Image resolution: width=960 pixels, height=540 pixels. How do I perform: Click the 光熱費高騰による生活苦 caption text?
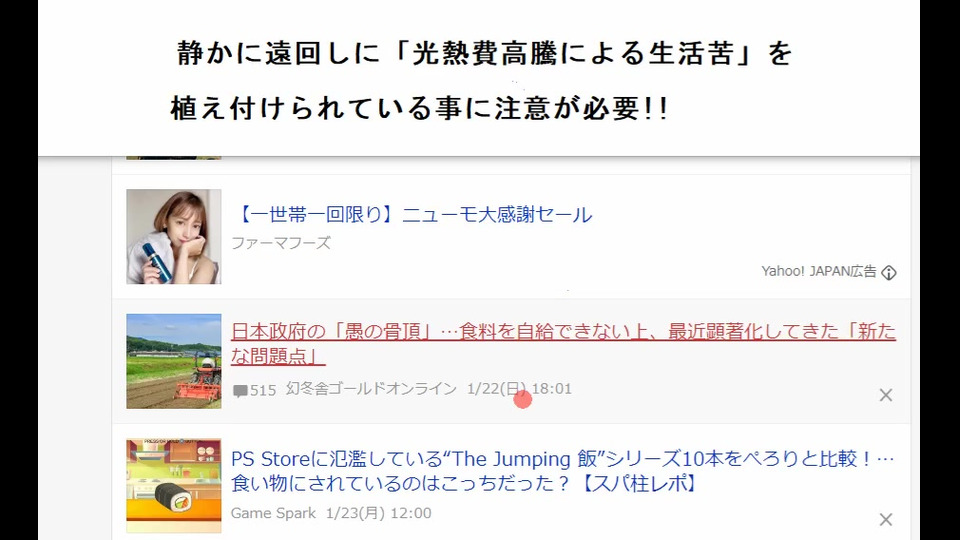tap(573, 53)
